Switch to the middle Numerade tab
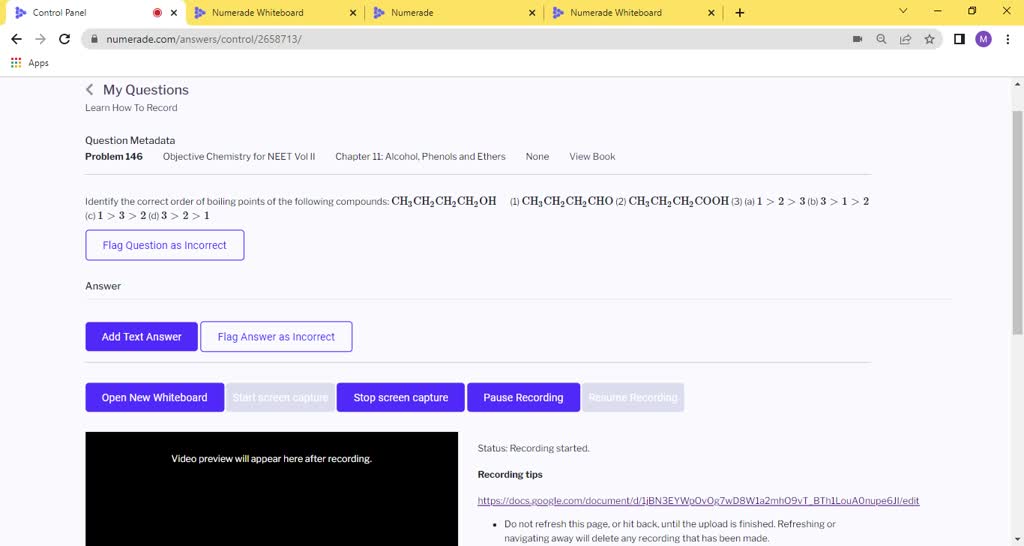 (450, 13)
